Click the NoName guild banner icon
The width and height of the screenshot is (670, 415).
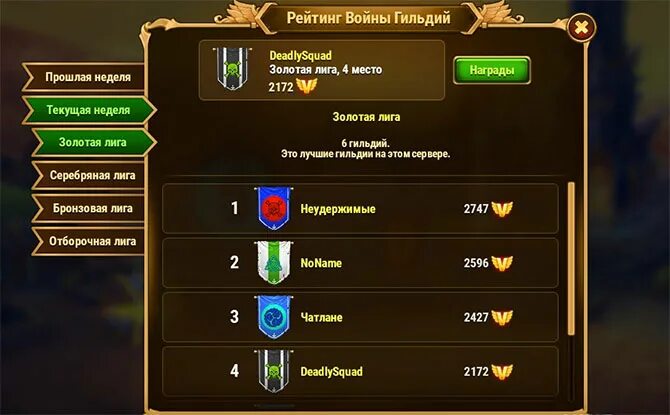point(274,262)
